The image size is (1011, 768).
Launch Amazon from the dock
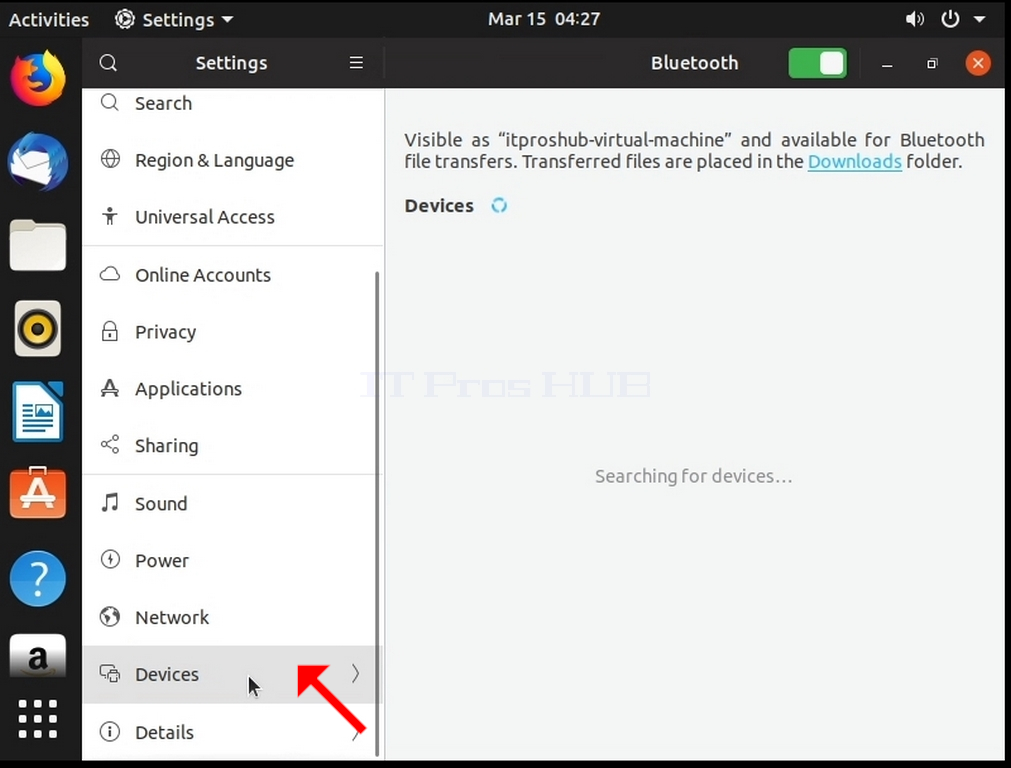[x=37, y=656]
